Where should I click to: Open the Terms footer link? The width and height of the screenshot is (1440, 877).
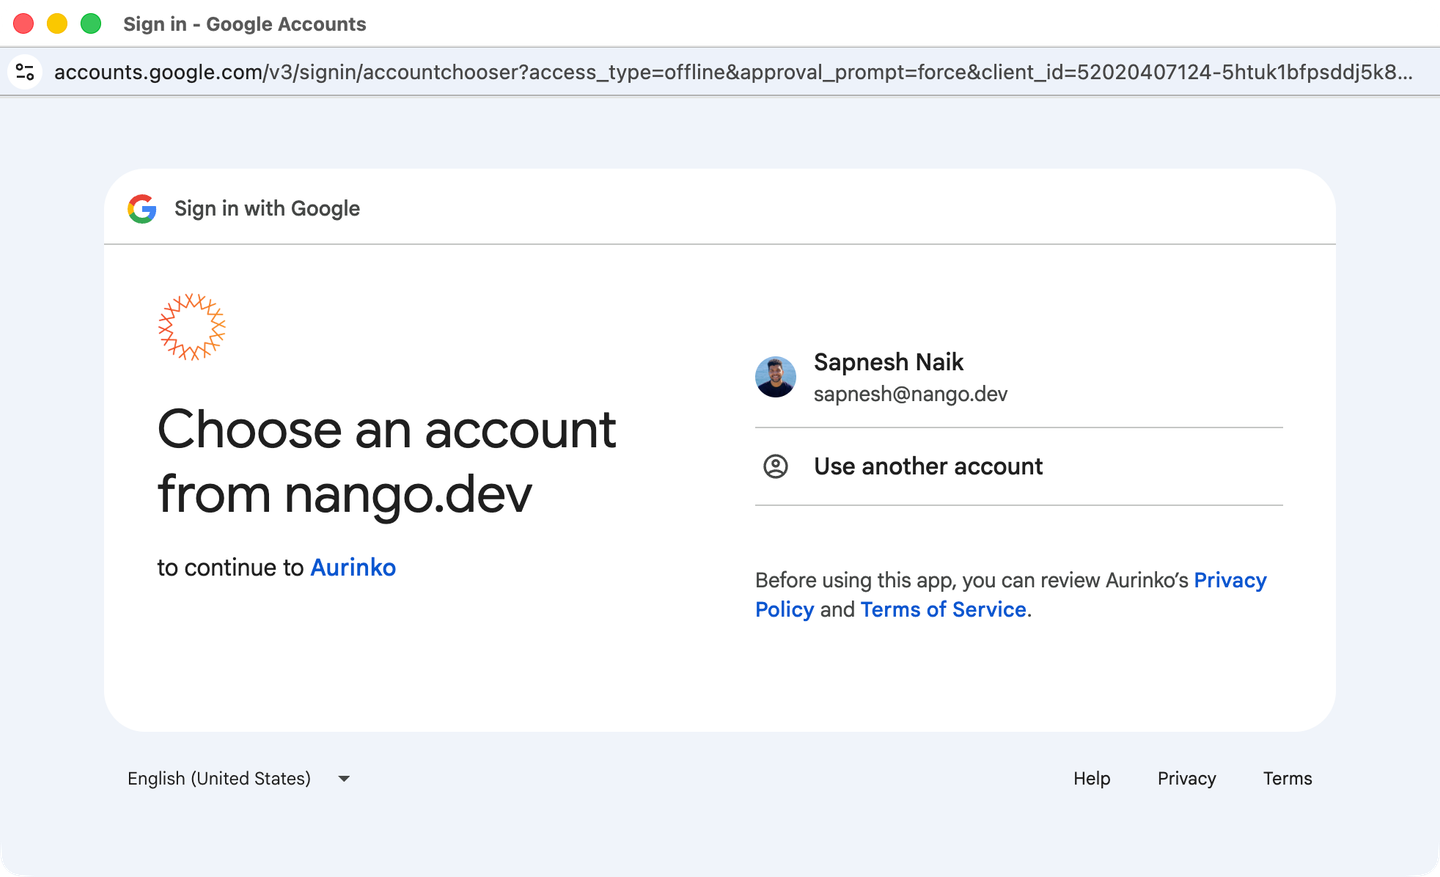point(1287,778)
